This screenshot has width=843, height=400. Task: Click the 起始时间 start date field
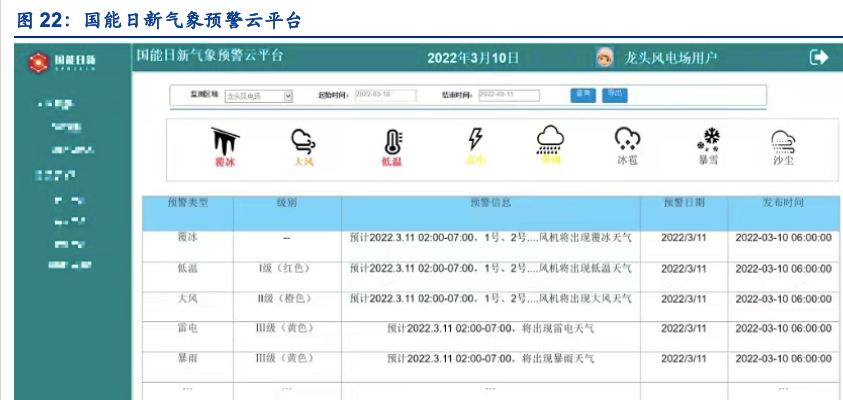(385, 95)
